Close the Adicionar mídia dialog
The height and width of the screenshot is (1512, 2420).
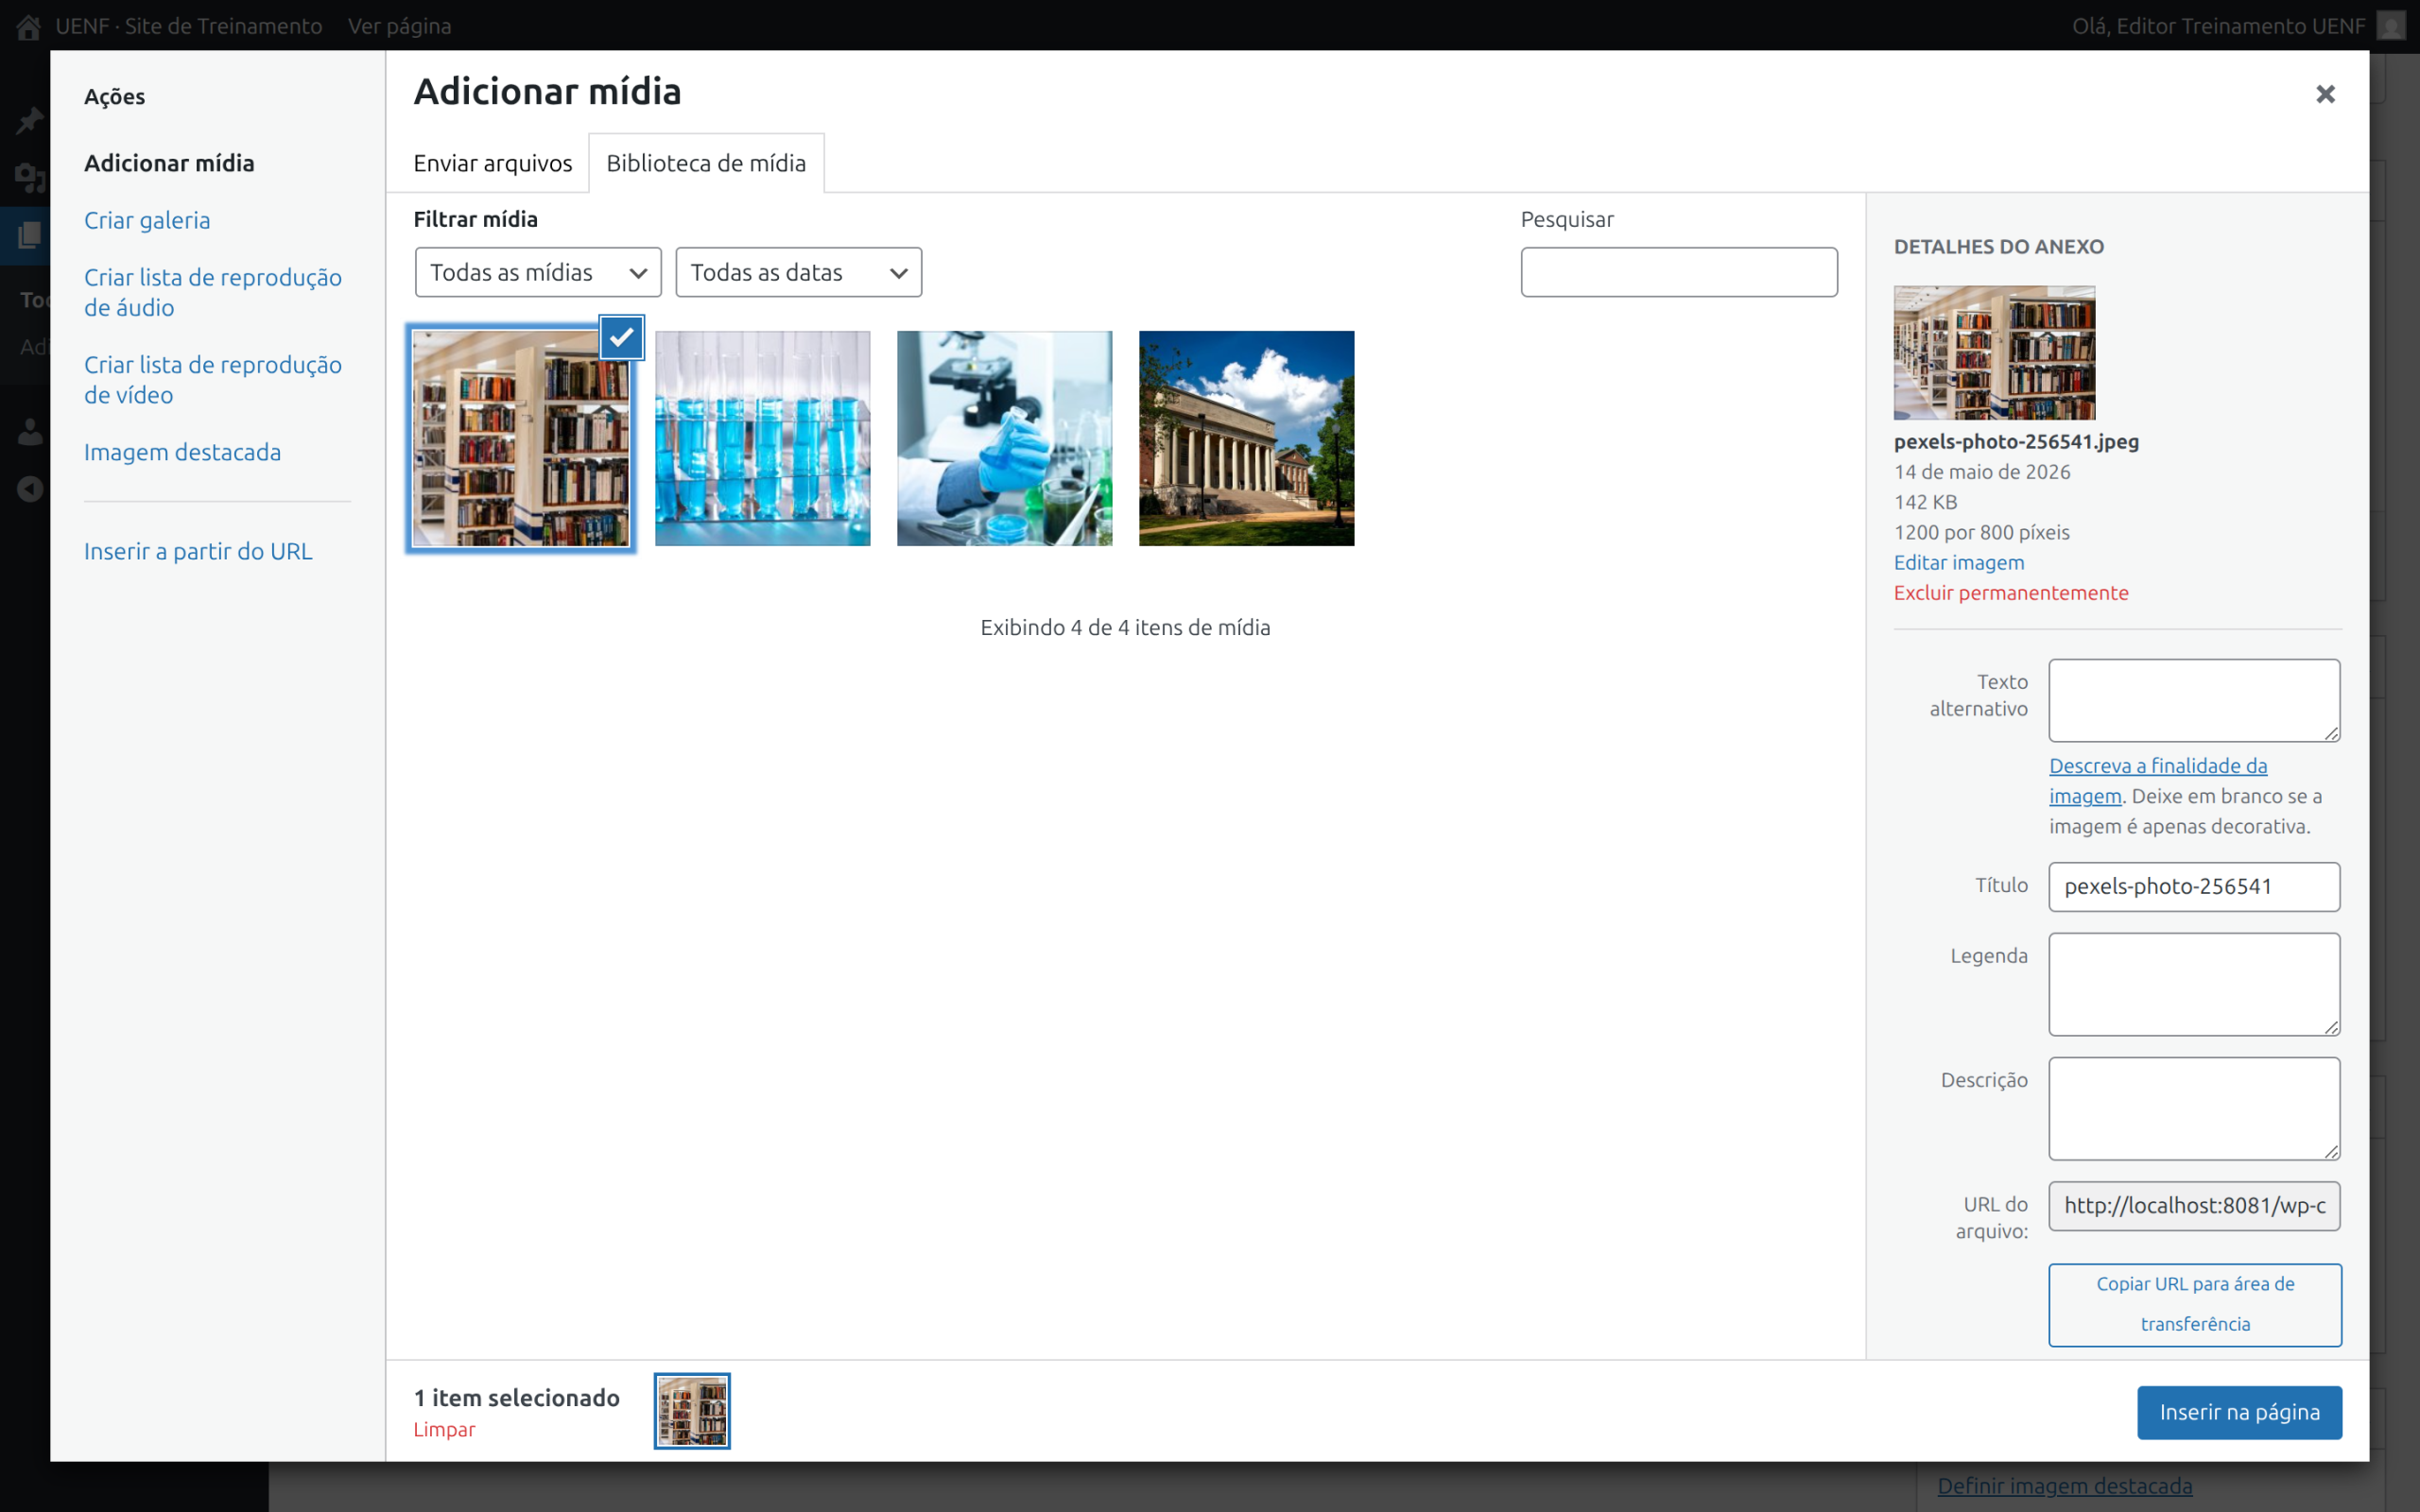coord(2325,94)
